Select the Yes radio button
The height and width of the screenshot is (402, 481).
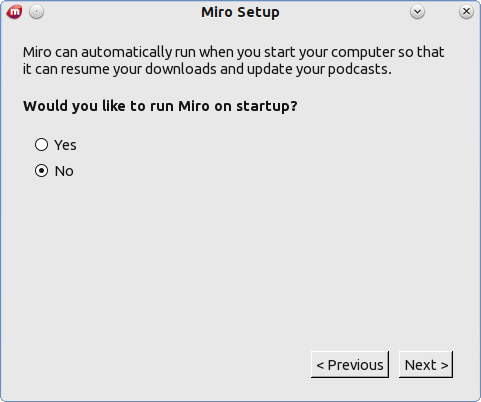pyautogui.click(x=41, y=145)
